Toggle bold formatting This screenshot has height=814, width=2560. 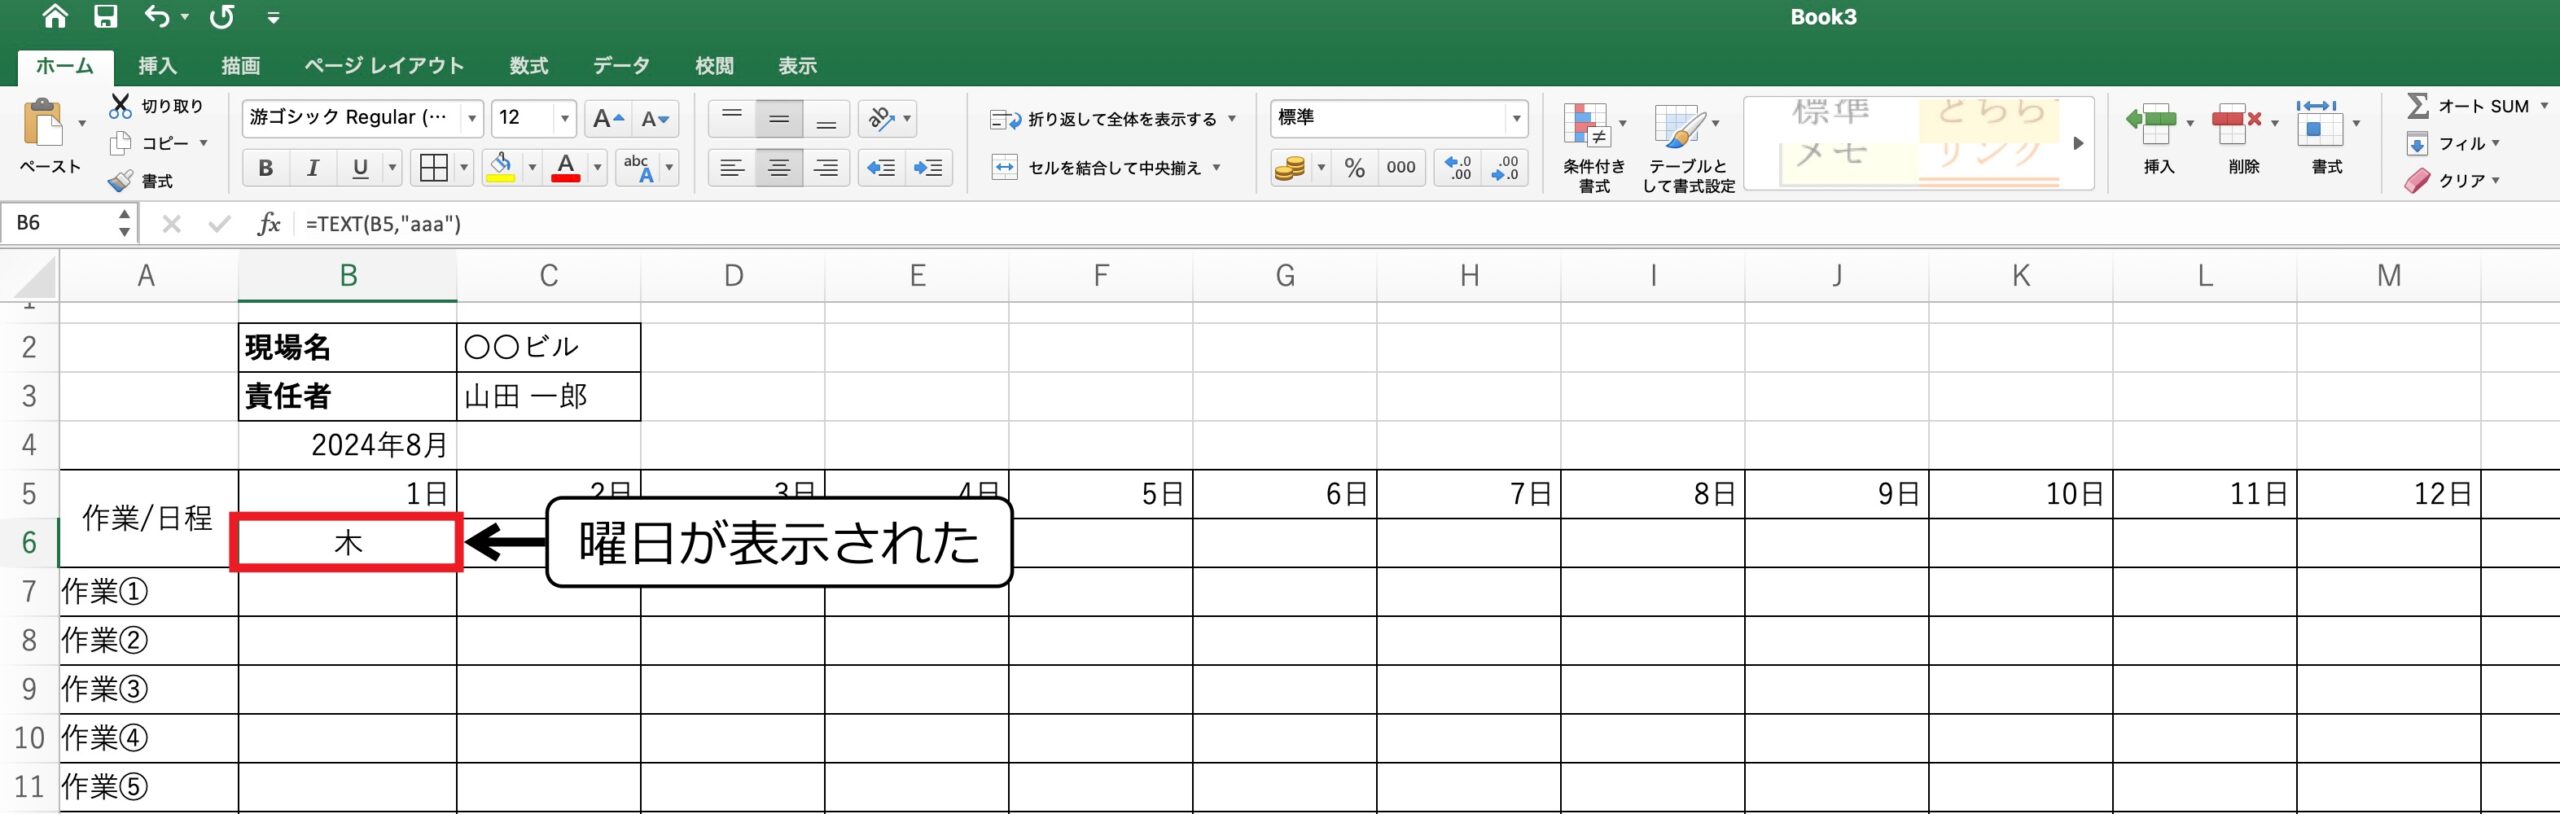coord(265,168)
